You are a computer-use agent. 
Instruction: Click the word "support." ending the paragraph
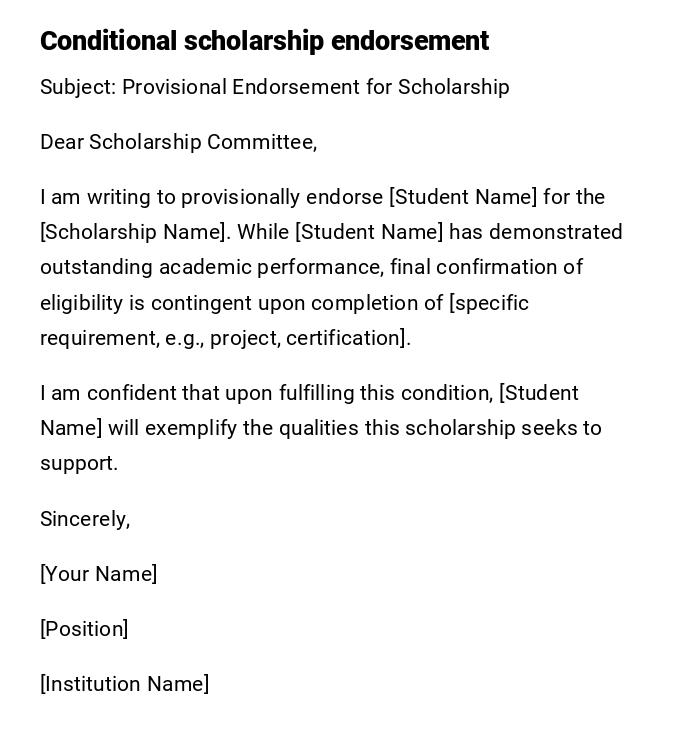79,463
